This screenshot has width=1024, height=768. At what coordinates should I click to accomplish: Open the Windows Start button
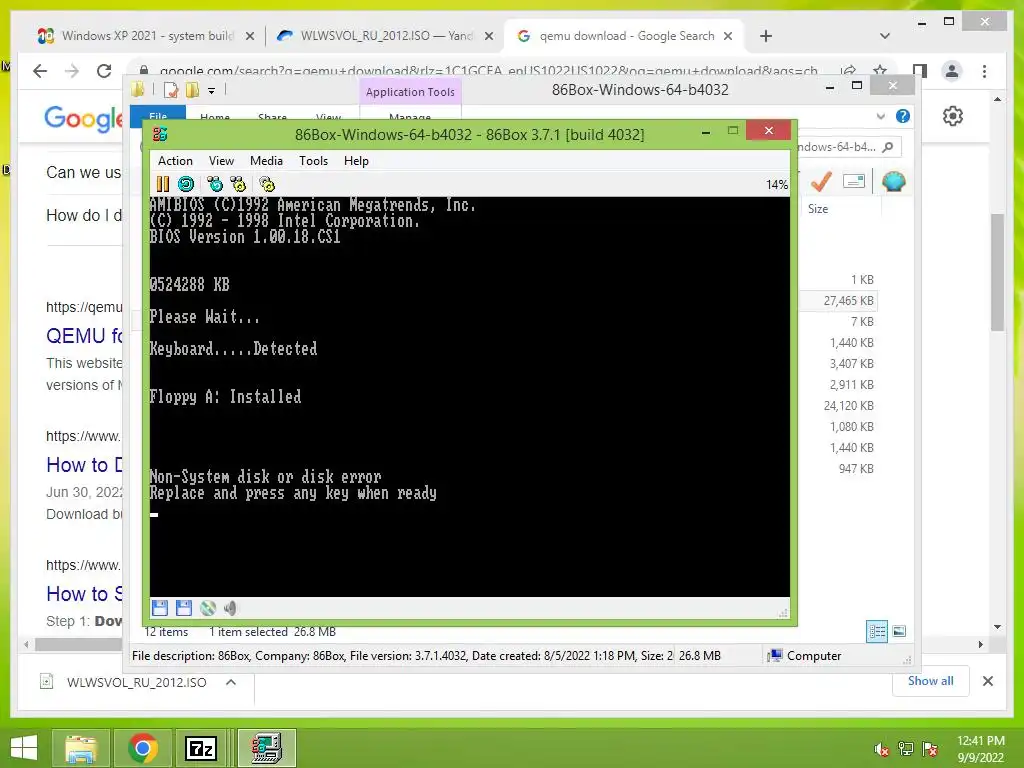click(x=24, y=748)
